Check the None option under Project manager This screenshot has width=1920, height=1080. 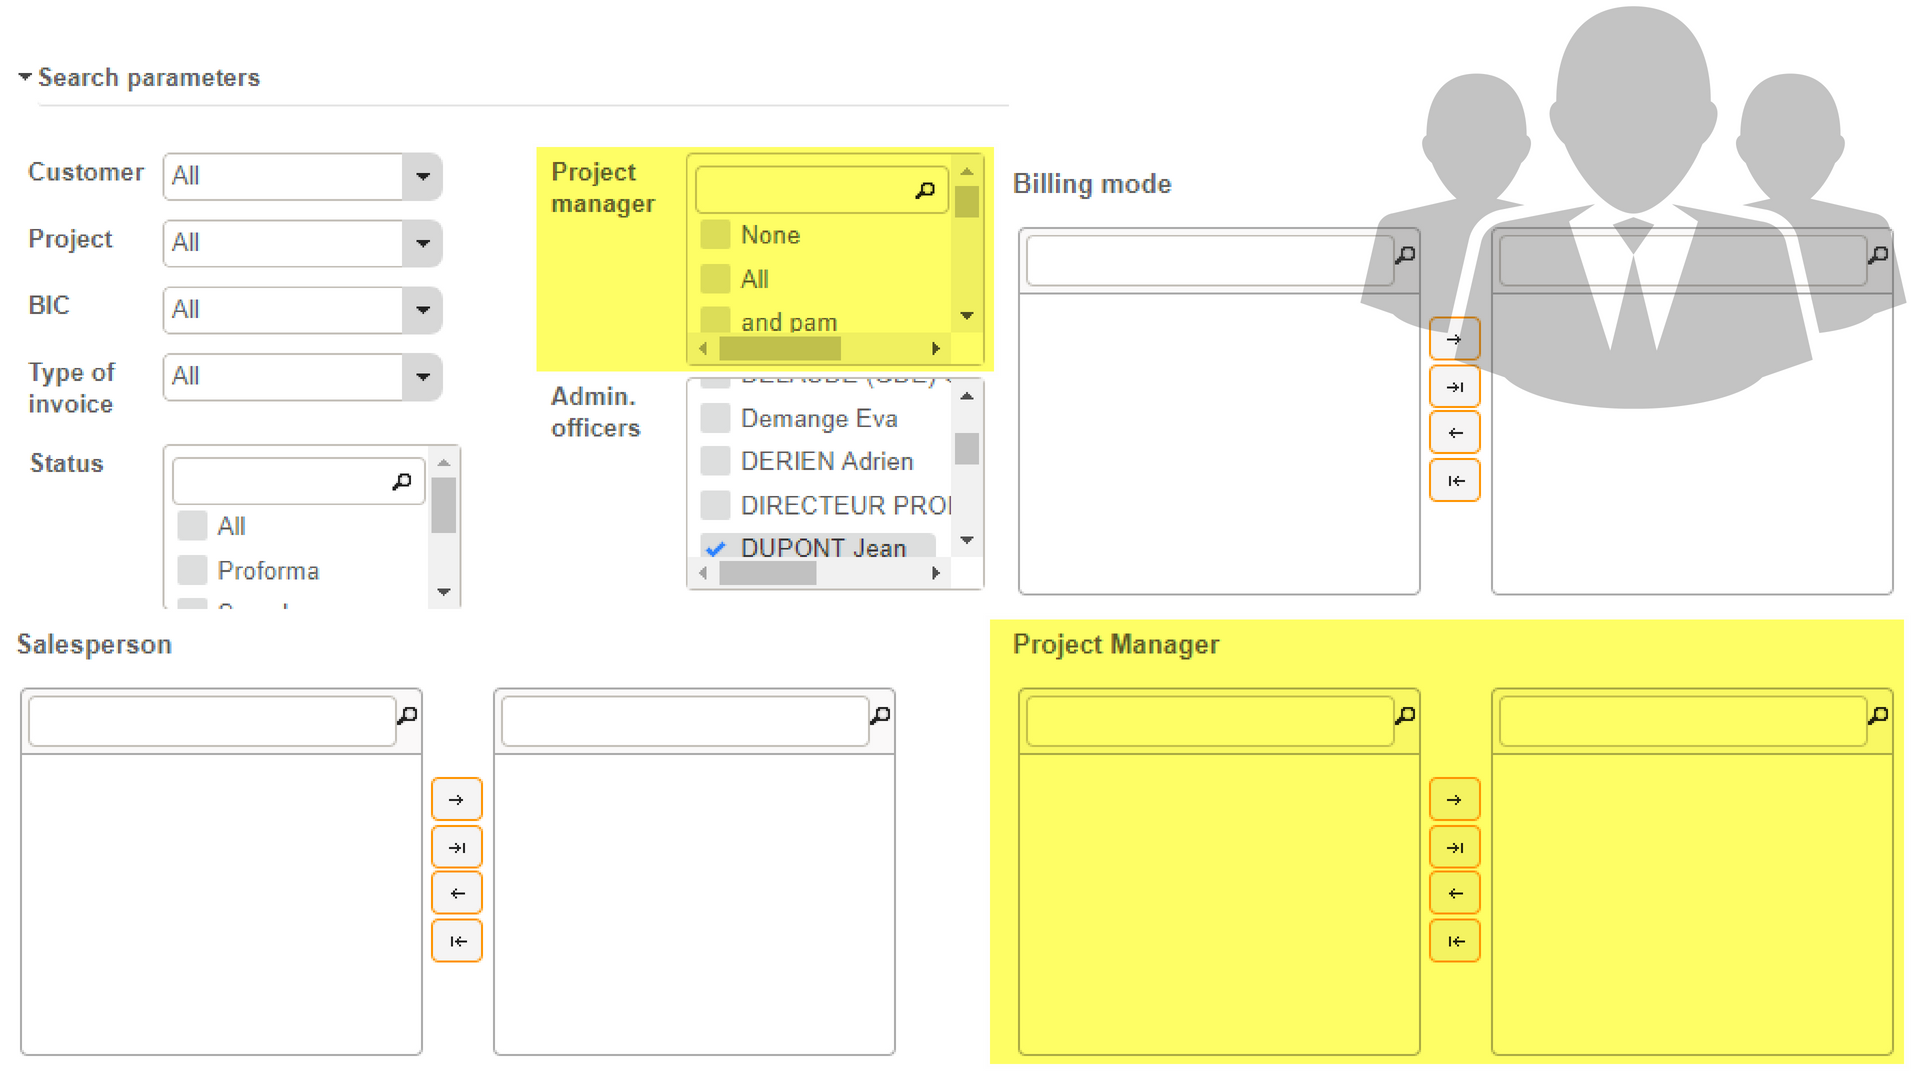(715, 235)
